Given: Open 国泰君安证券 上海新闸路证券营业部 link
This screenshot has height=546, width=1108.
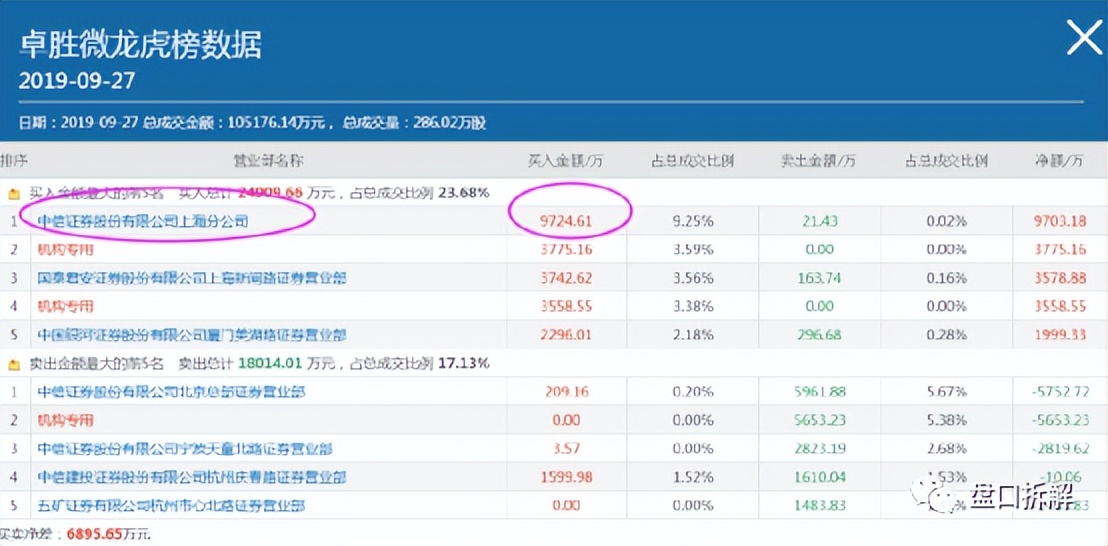Looking at the screenshot, I should 191,278.
